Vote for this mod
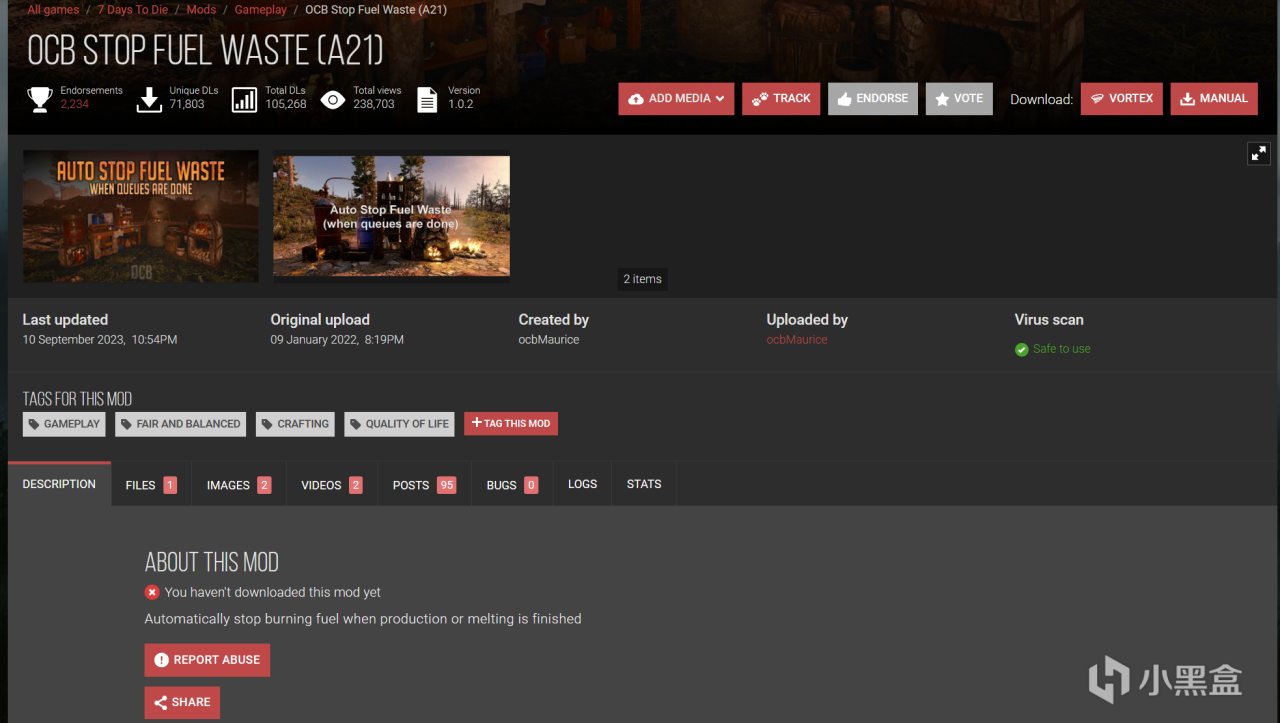This screenshot has width=1280, height=723. click(959, 99)
